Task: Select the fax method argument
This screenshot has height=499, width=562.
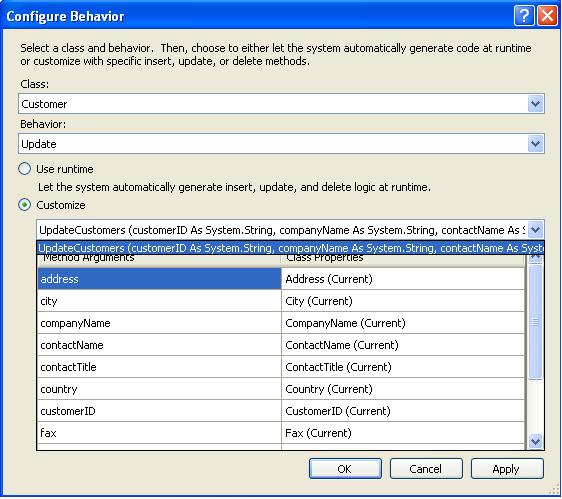Action: [159, 433]
